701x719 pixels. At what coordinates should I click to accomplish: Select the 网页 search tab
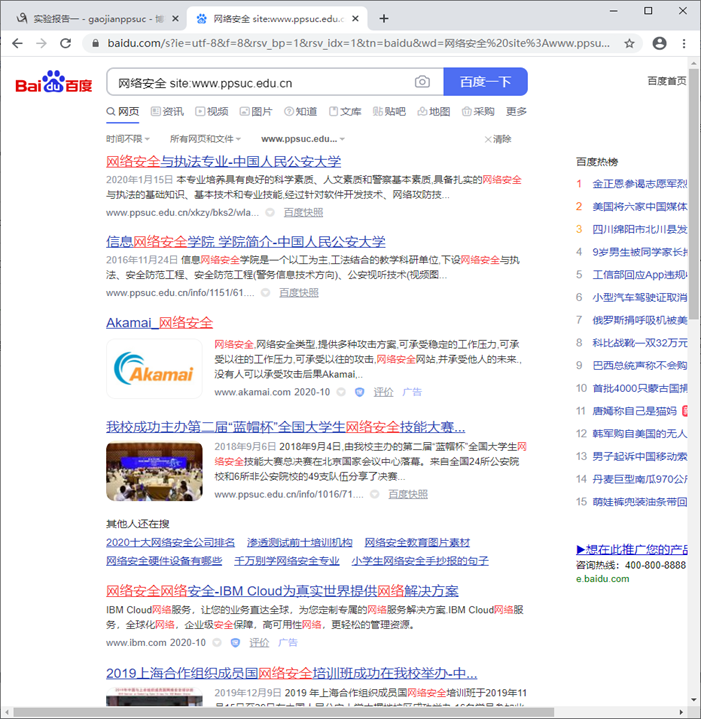pyautogui.click(x=122, y=111)
